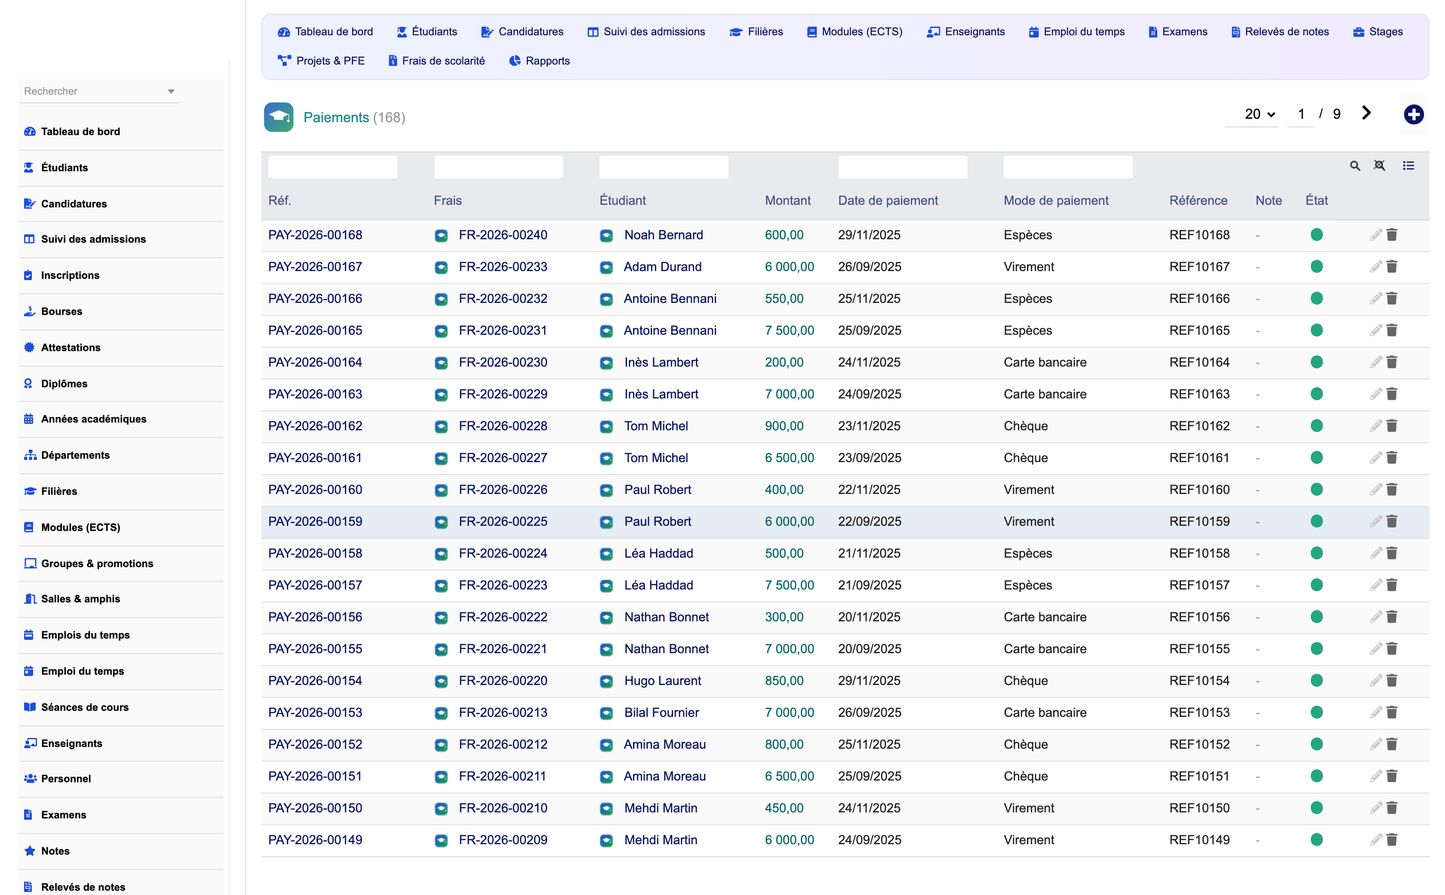This screenshot has width=1445, height=895.
Task: Edit payment PAY-2026-00168 with the pencil icon
Action: click(1376, 235)
